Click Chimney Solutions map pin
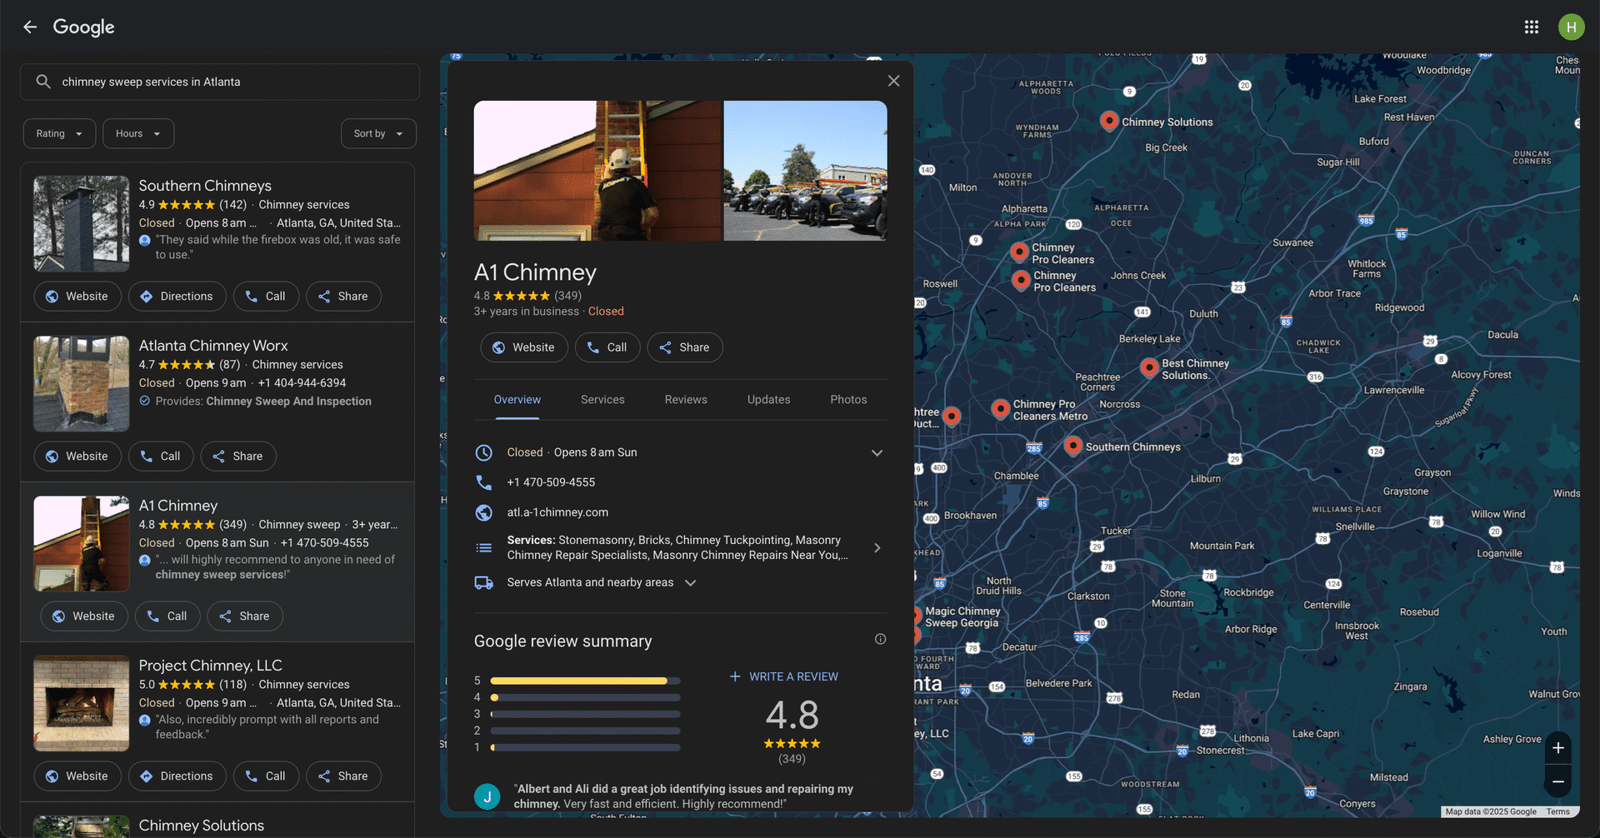The width and height of the screenshot is (1600, 838). (x=1109, y=120)
